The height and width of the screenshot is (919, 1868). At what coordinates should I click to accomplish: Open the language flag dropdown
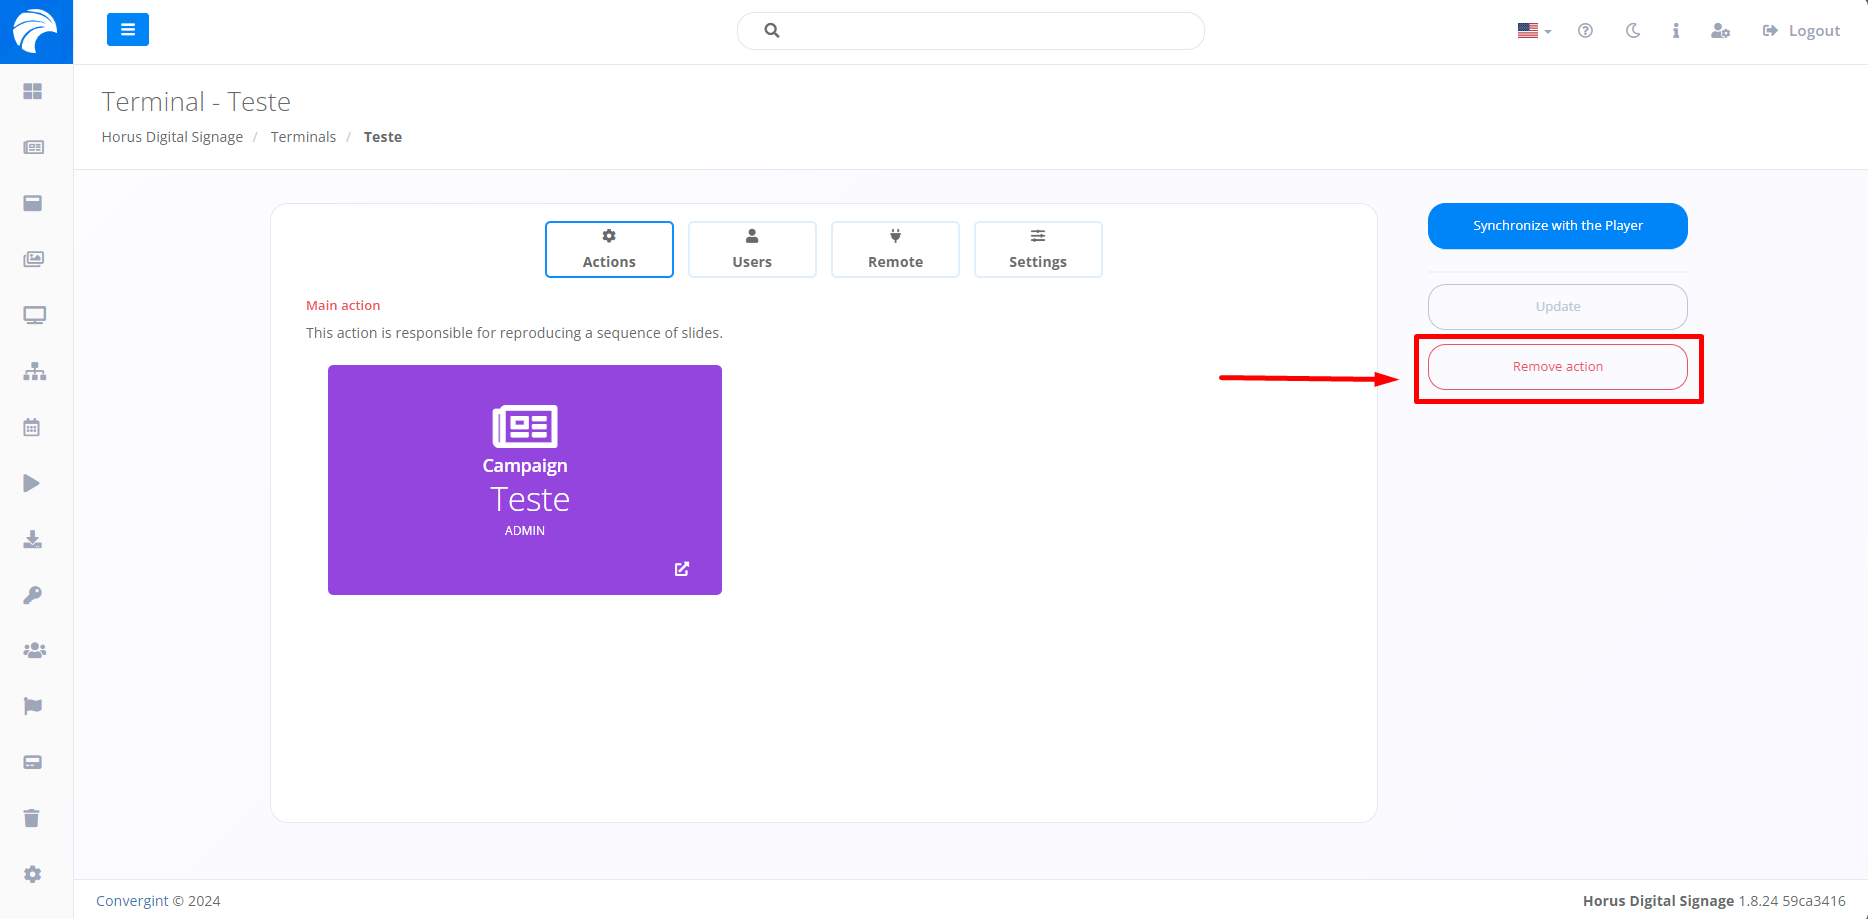(x=1533, y=31)
